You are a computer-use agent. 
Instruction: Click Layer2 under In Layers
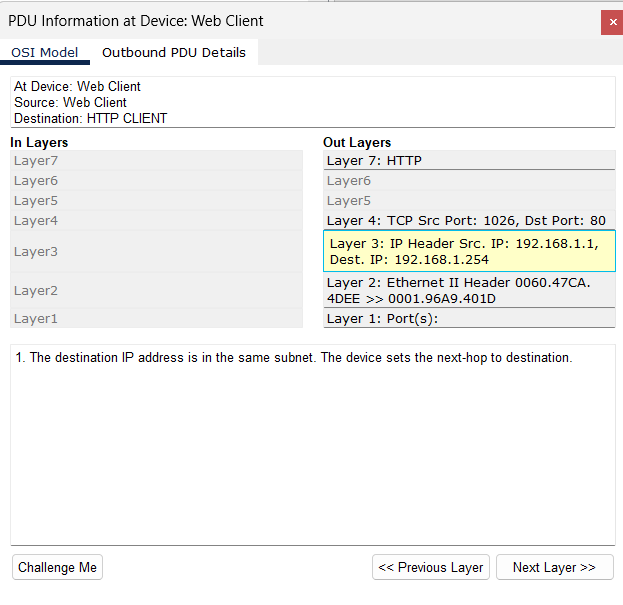[157, 290]
